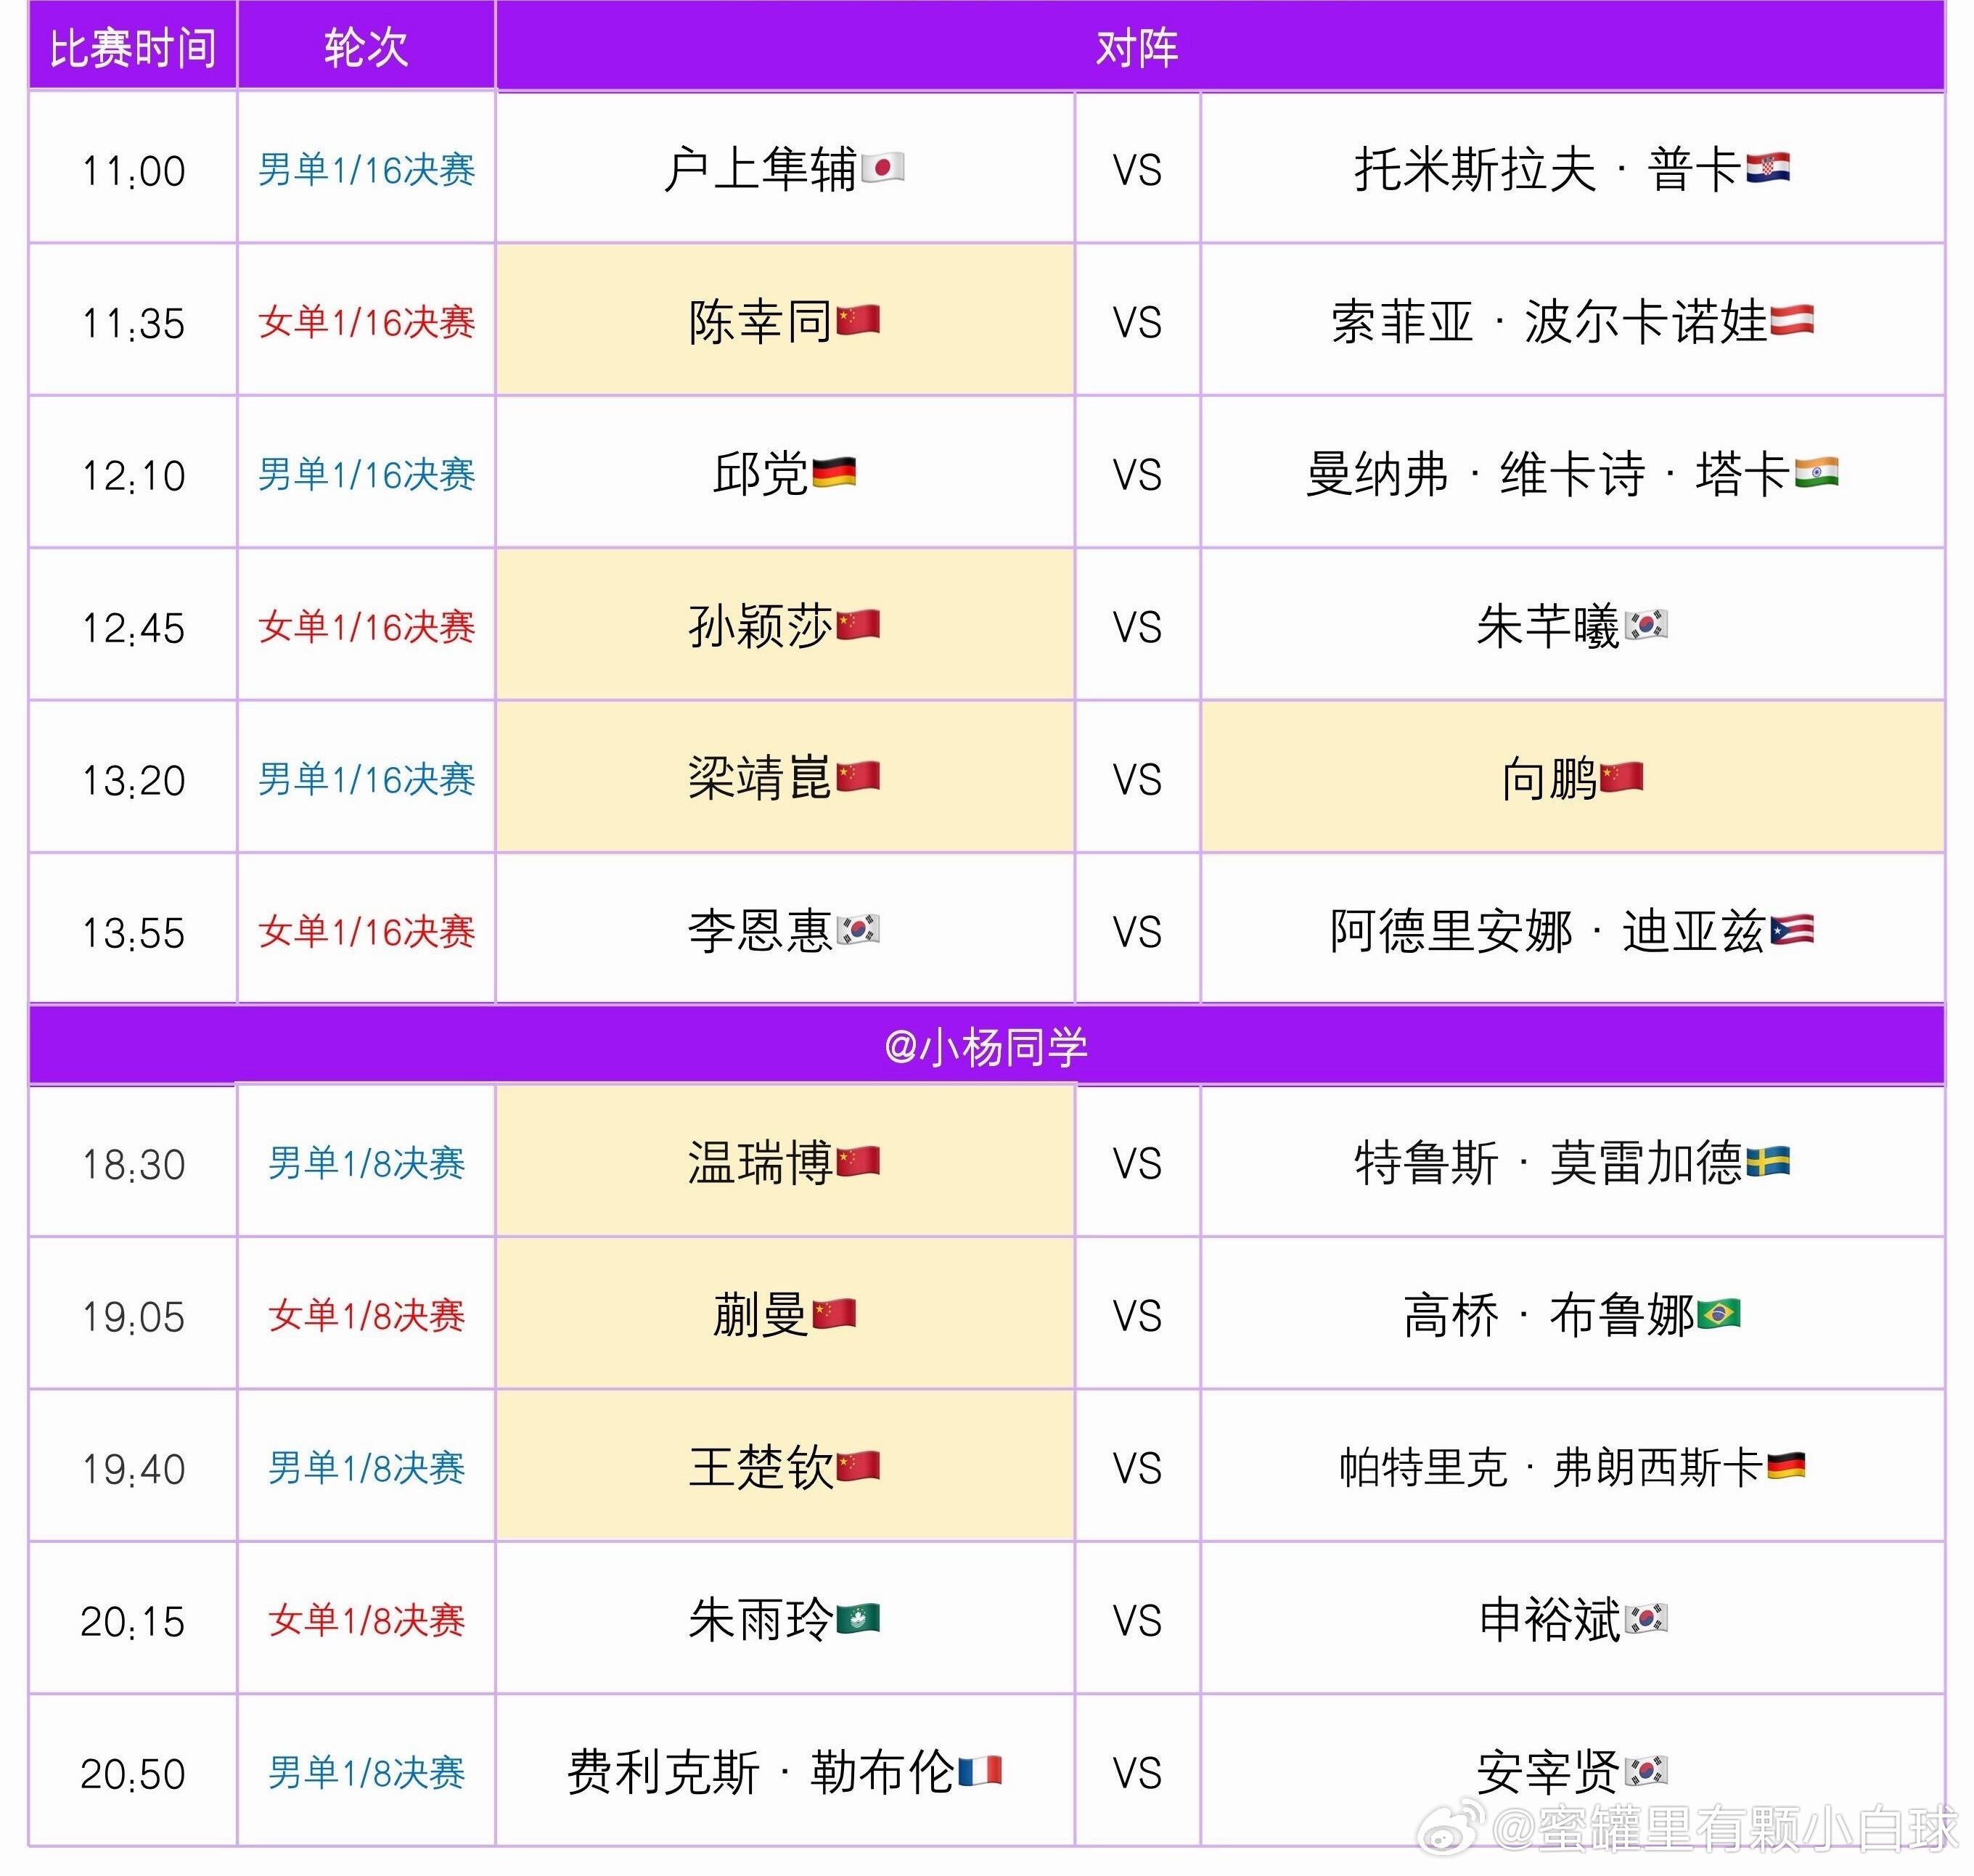Viewport: 1974px width, 1876px height.
Task: Click India flag beside 曼纳弗·维卡诗·塔卡
Action: click(1816, 472)
